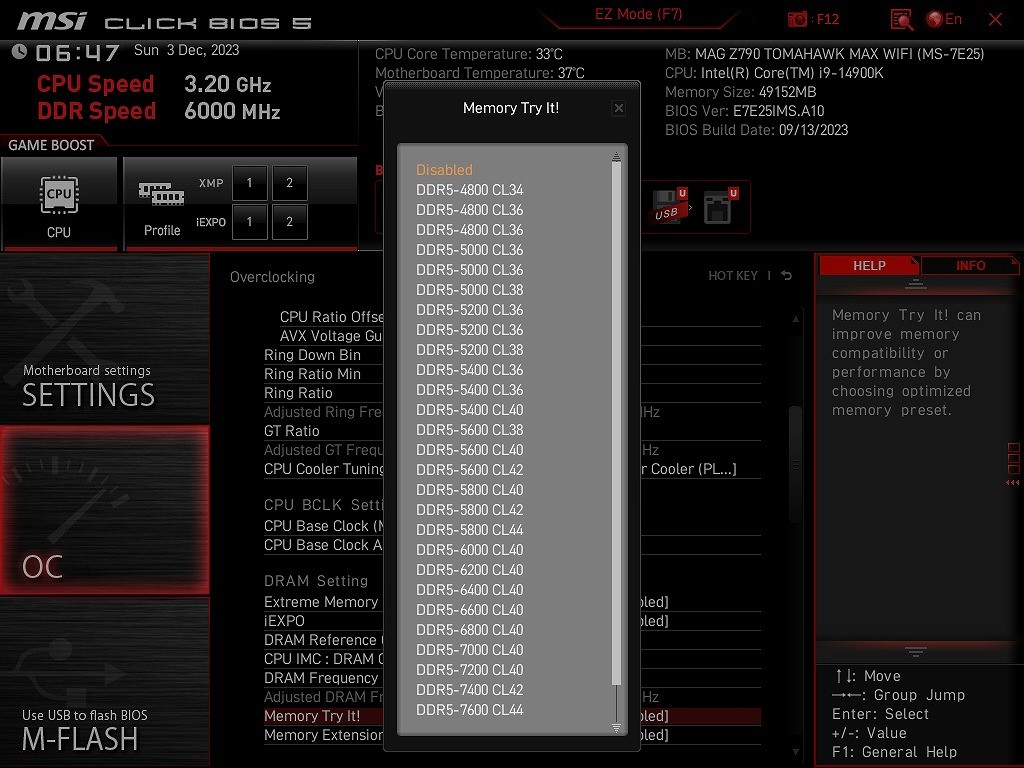Select DDR5-6000 CL40 preset
Viewport: 1024px width, 768px height.
[469, 550]
